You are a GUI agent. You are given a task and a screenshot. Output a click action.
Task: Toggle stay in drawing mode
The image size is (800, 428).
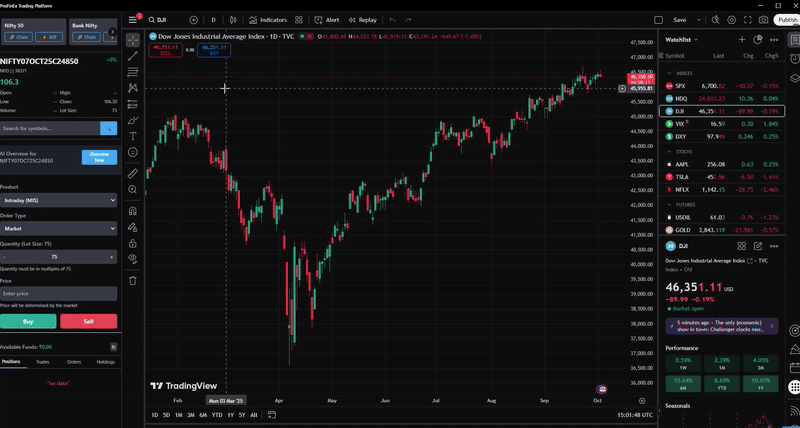(133, 227)
